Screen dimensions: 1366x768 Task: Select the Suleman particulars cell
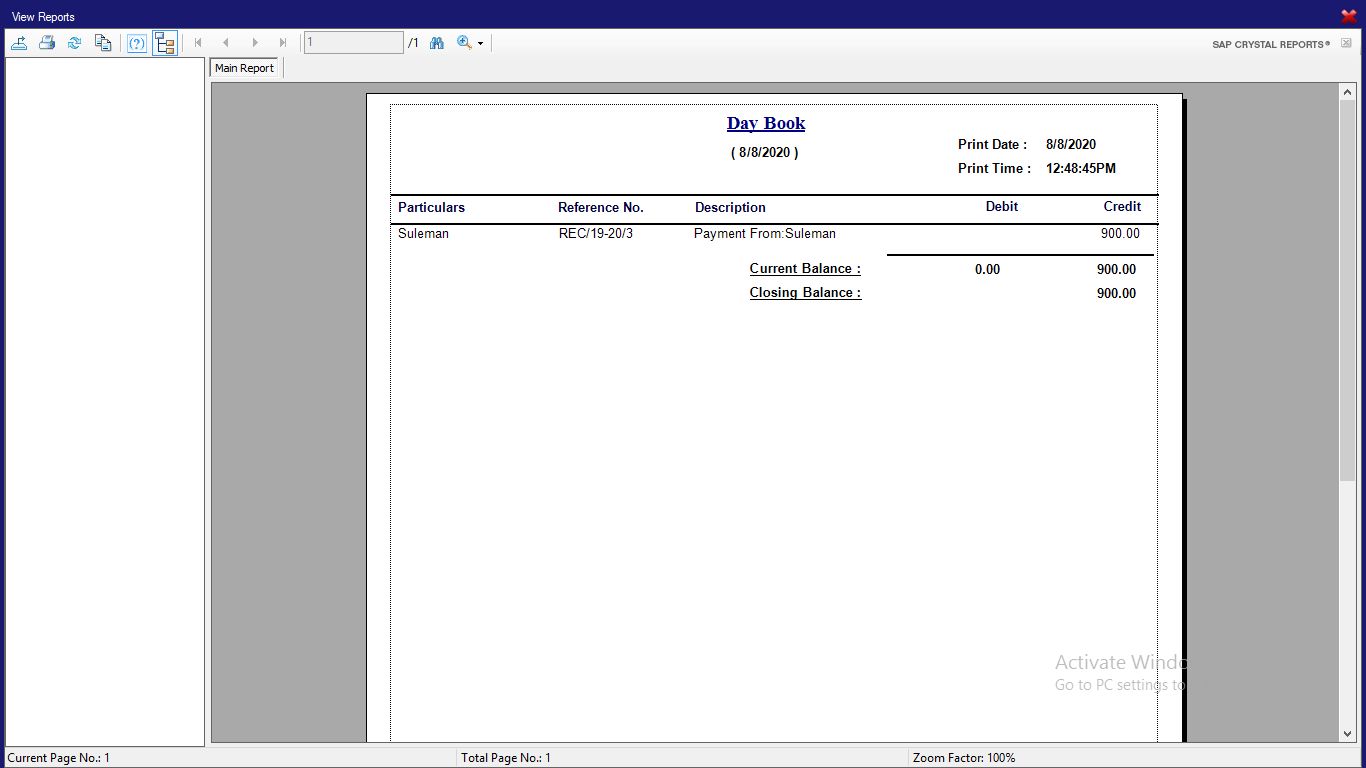click(424, 233)
